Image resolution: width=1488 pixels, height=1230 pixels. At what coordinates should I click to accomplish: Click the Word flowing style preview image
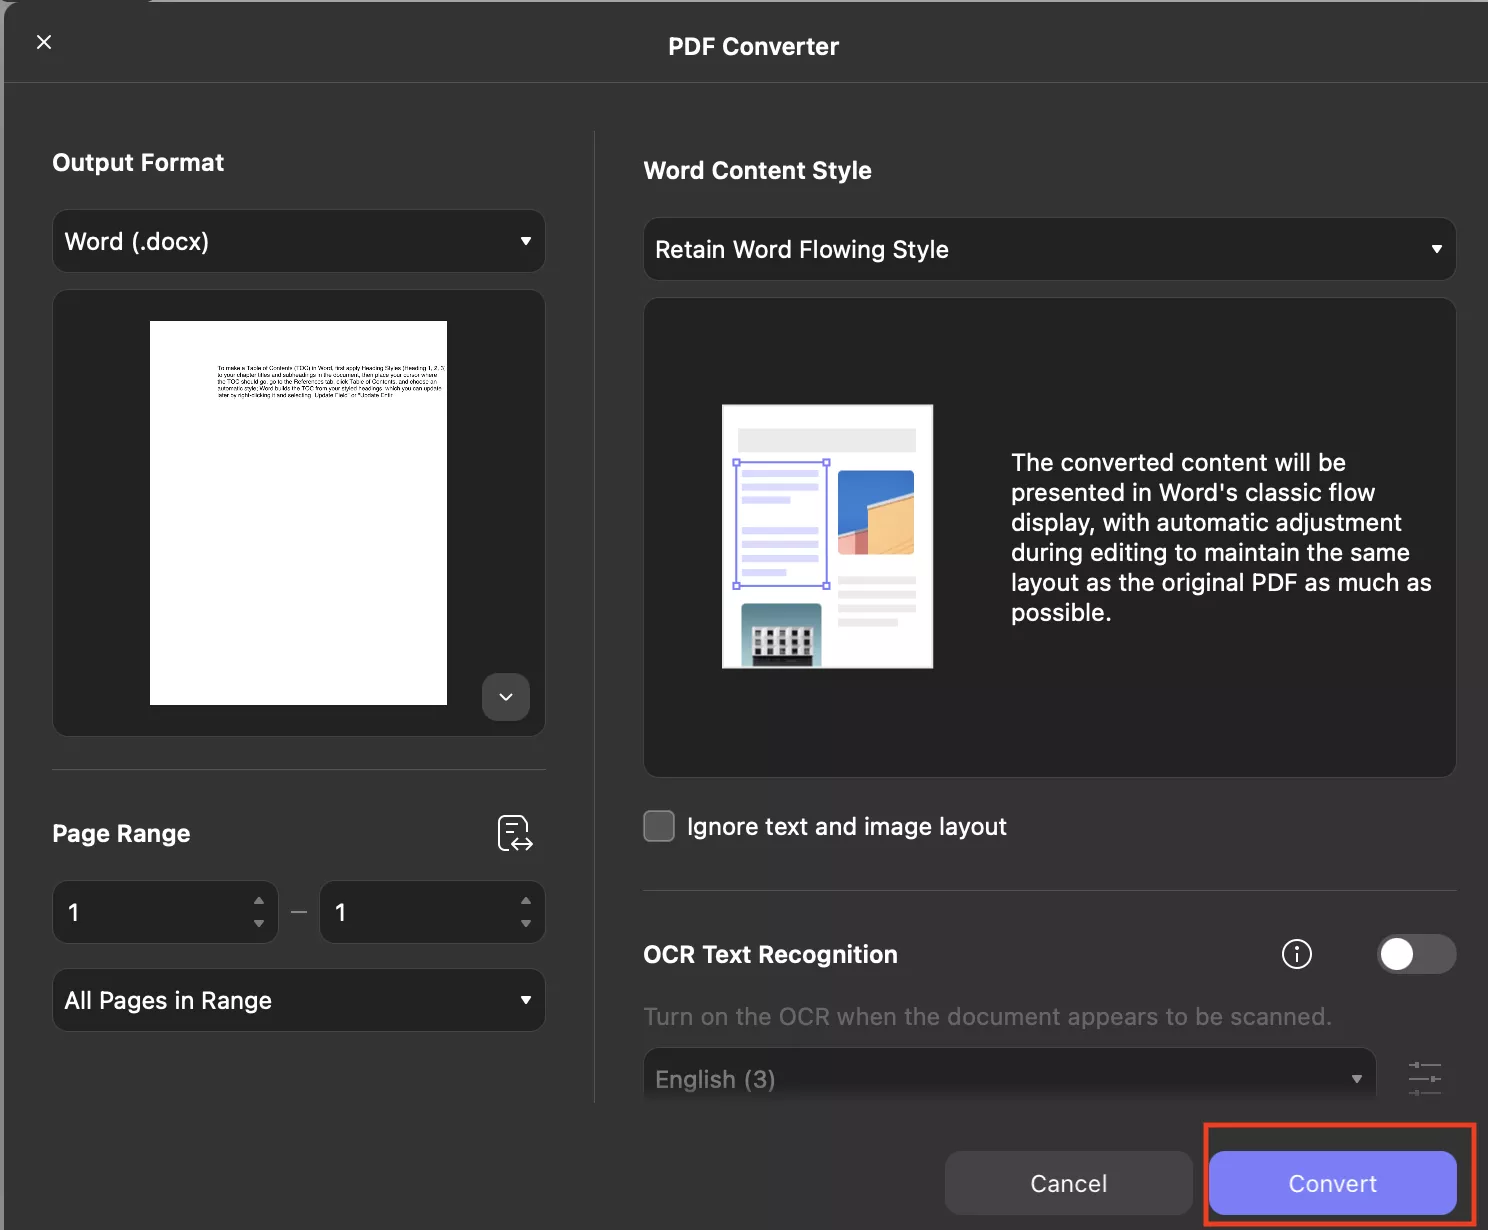(827, 536)
